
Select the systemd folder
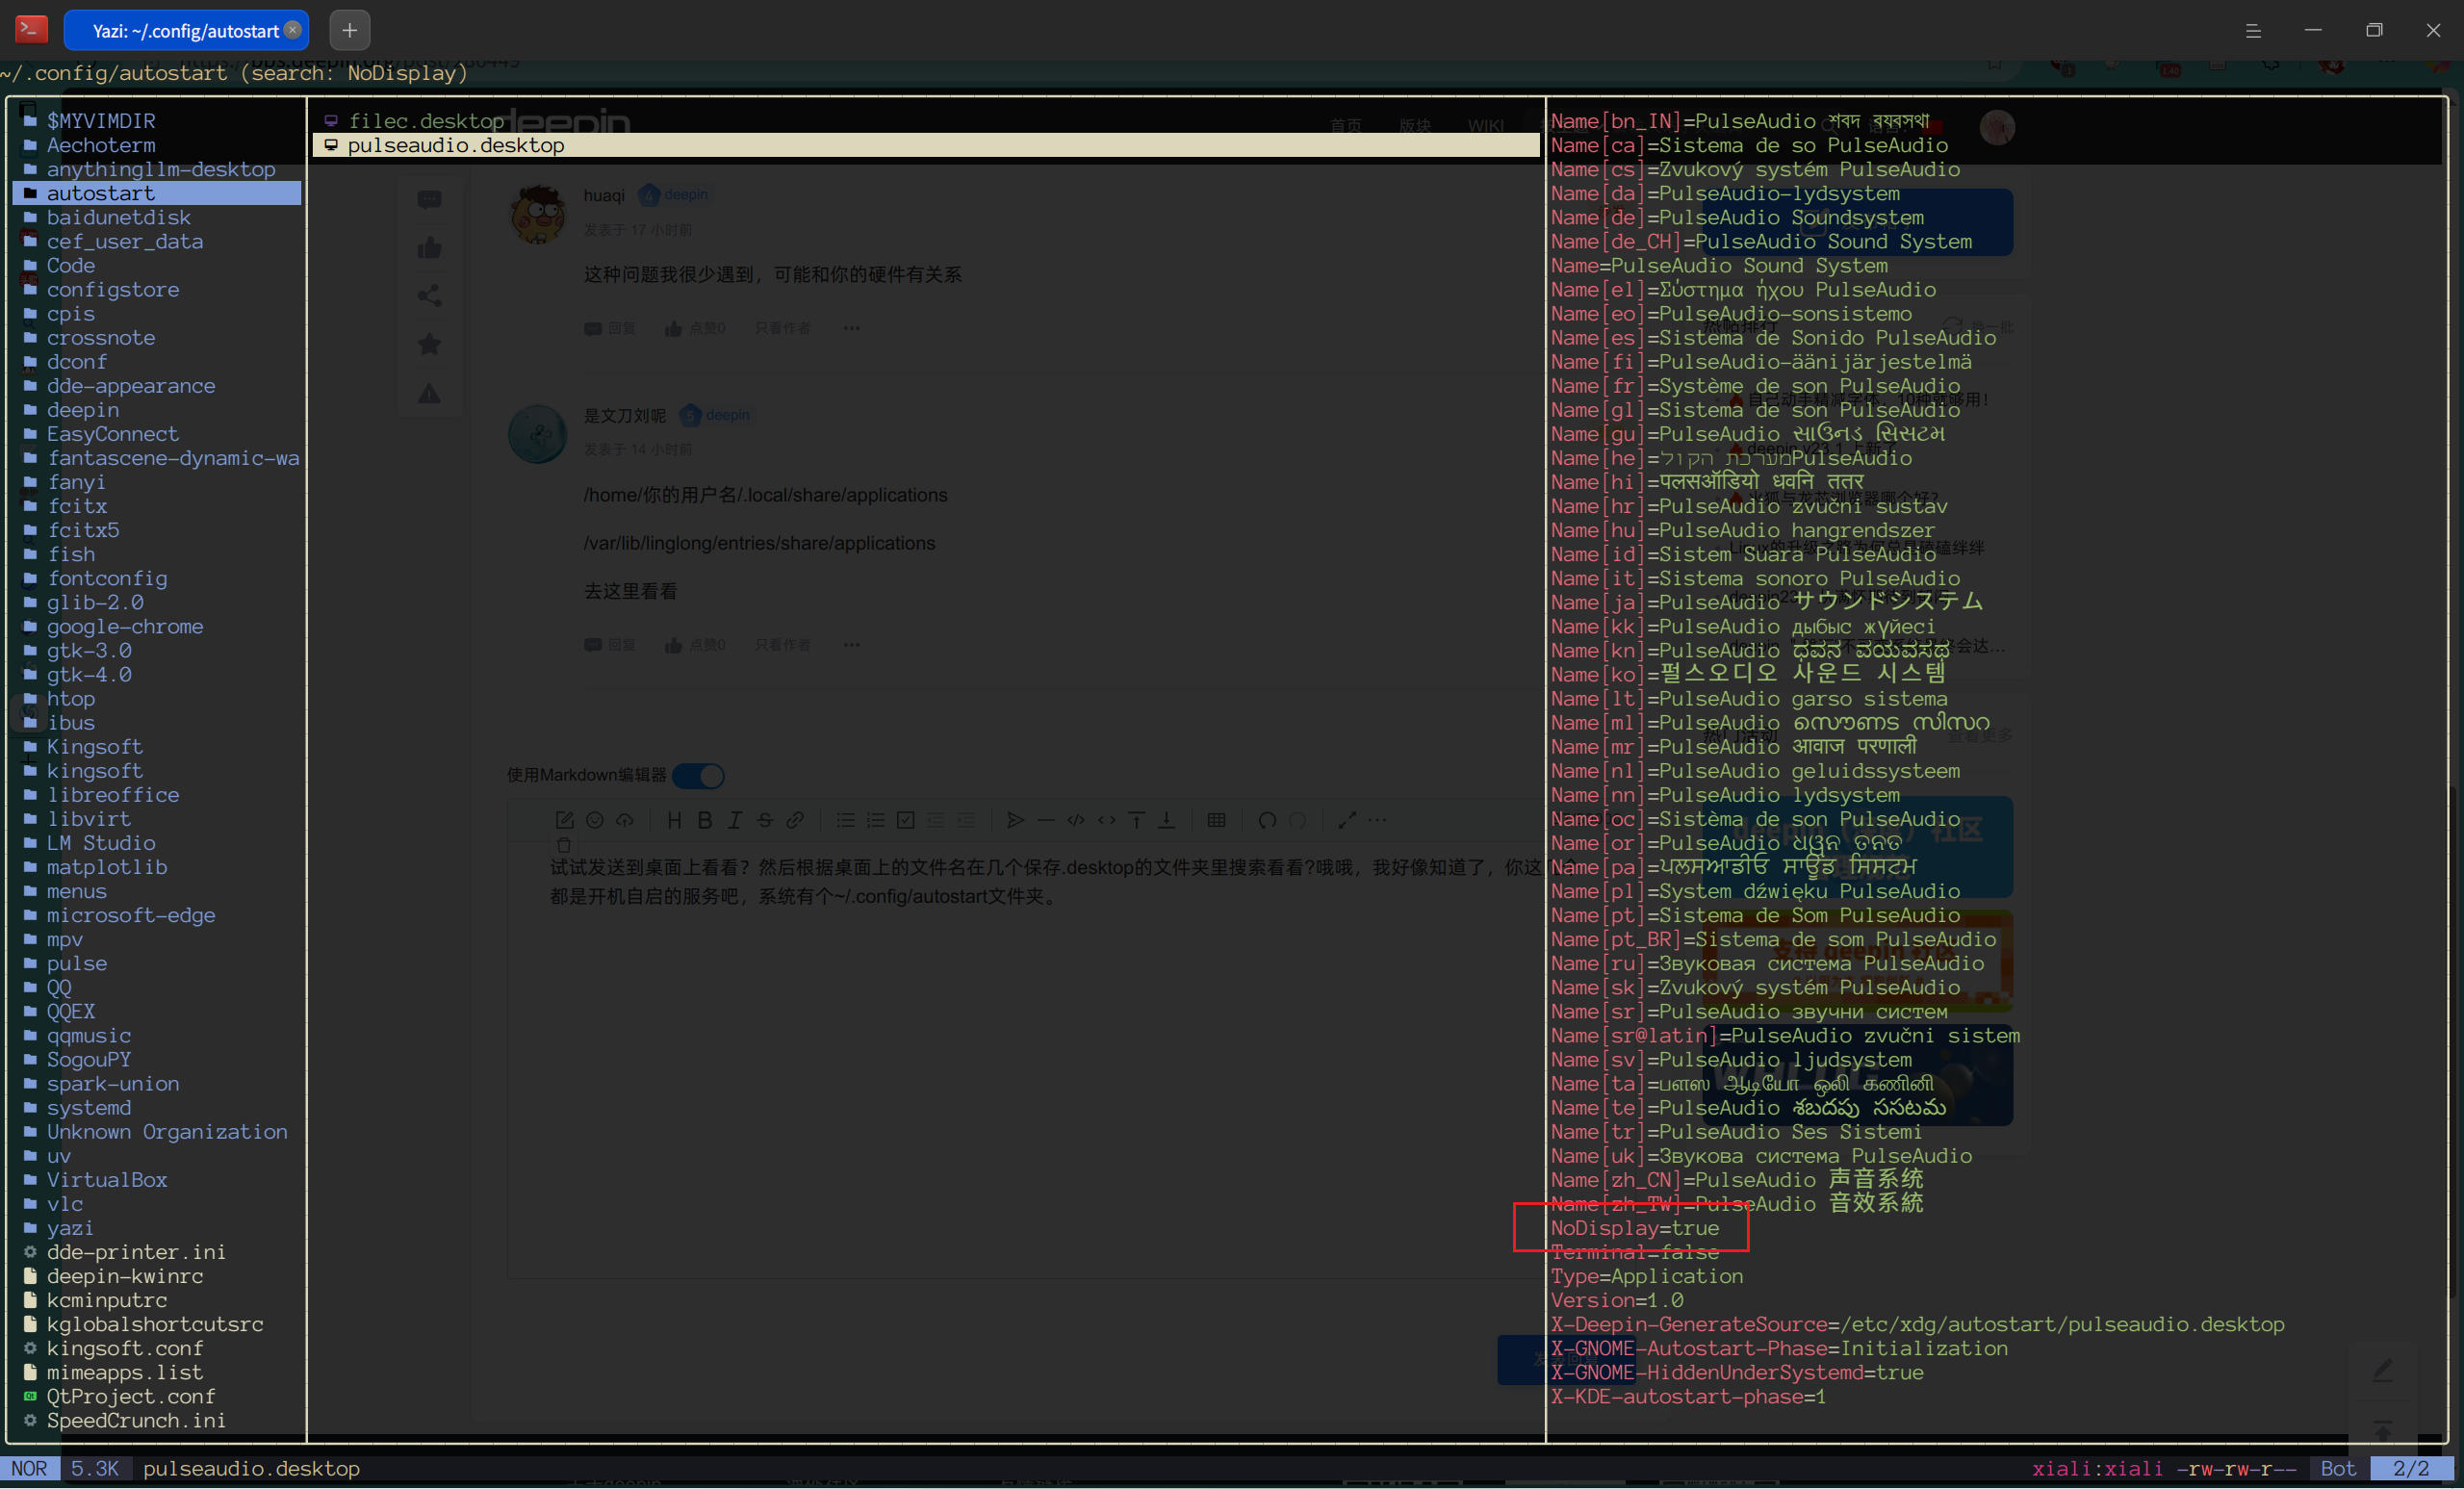click(157, 1107)
